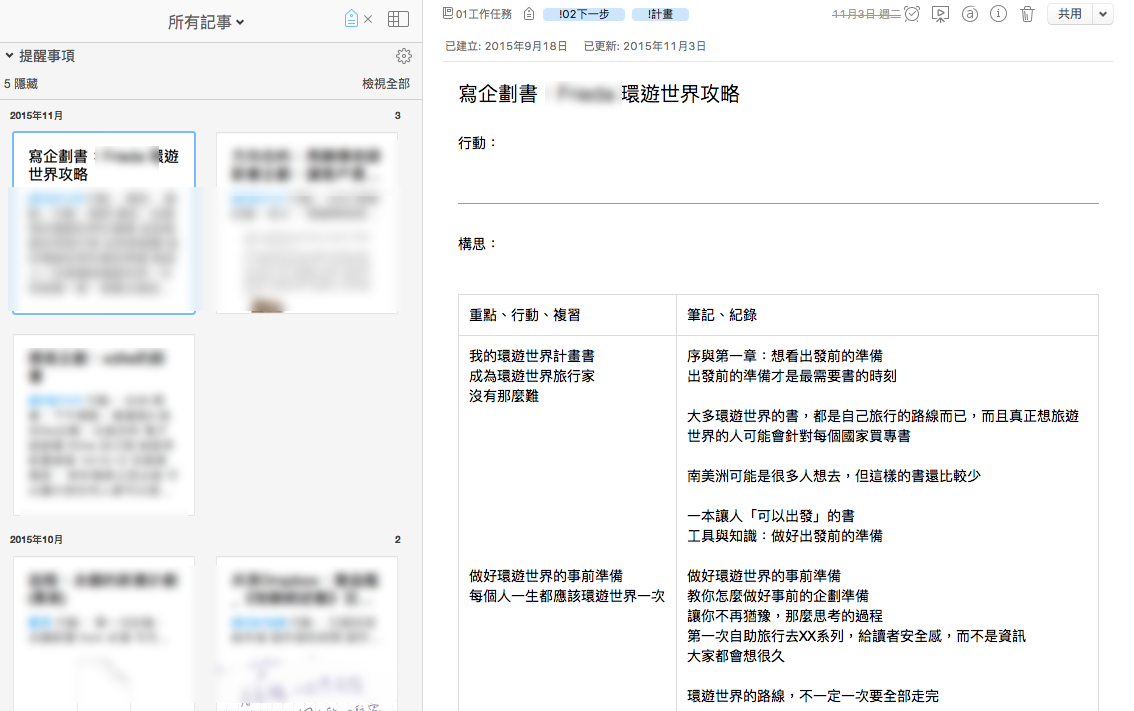
Task: Open the 01工作任務 notebook selector
Action: (x=477, y=14)
